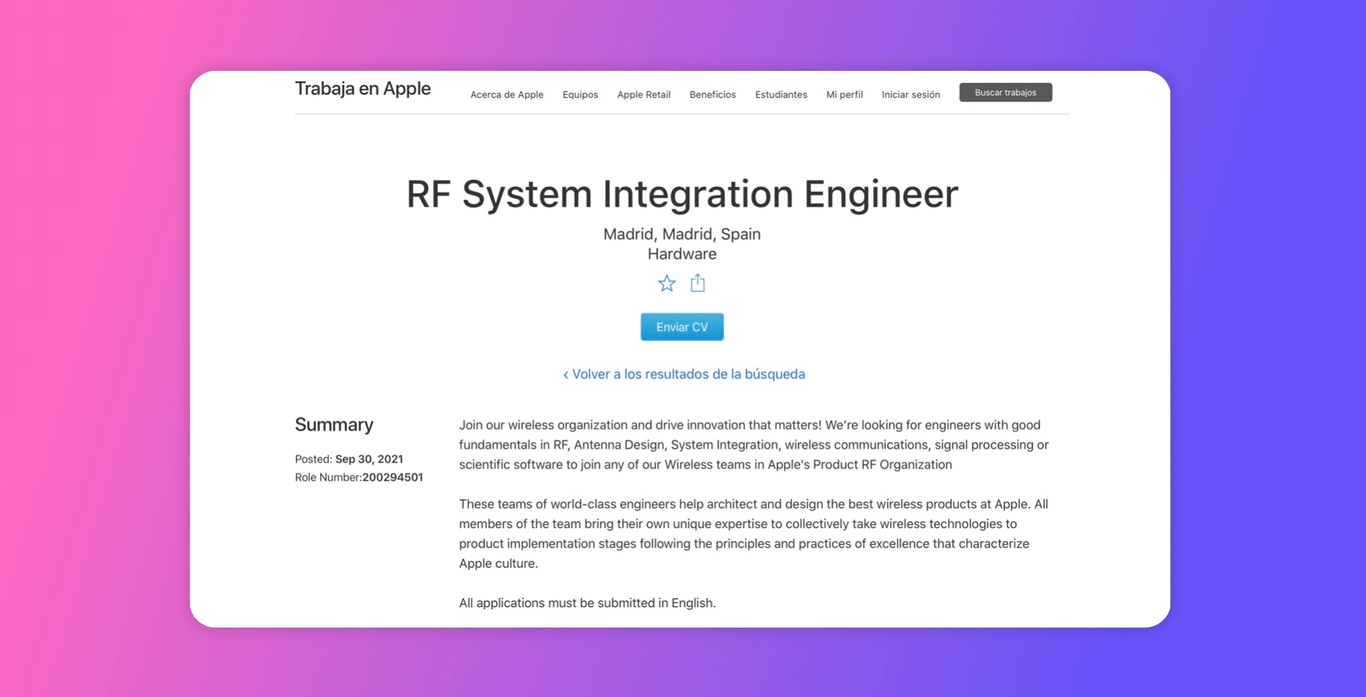Click the Summary section heading
Viewport: 1366px width, 697px height.
tap(334, 424)
